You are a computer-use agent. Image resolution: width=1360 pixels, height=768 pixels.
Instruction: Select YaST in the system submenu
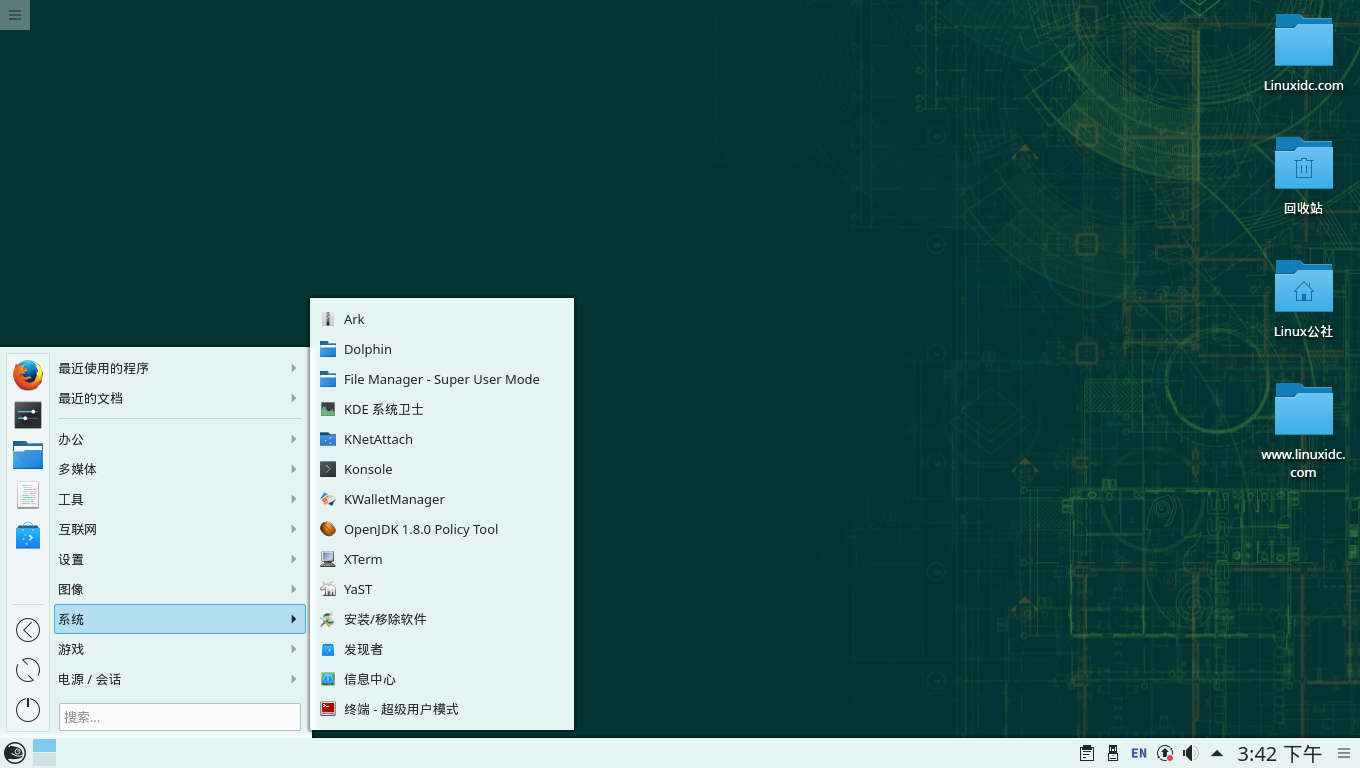pyautogui.click(x=358, y=589)
